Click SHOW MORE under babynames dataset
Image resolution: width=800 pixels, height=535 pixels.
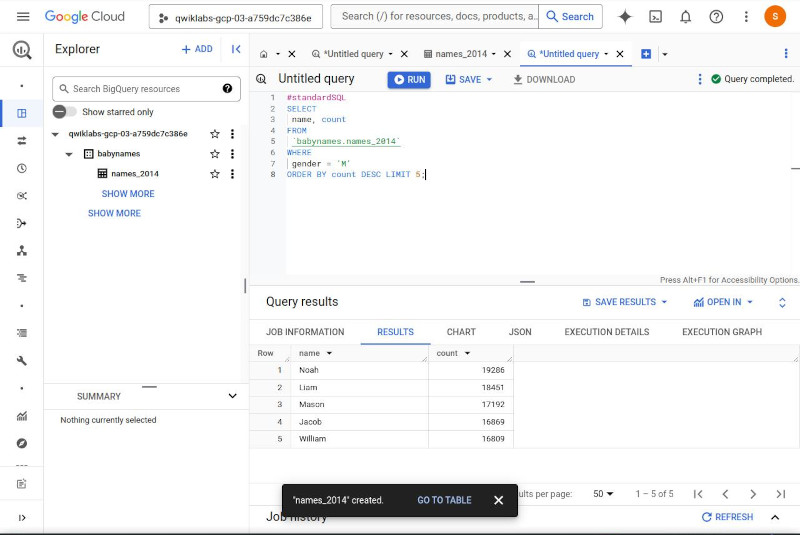point(128,194)
